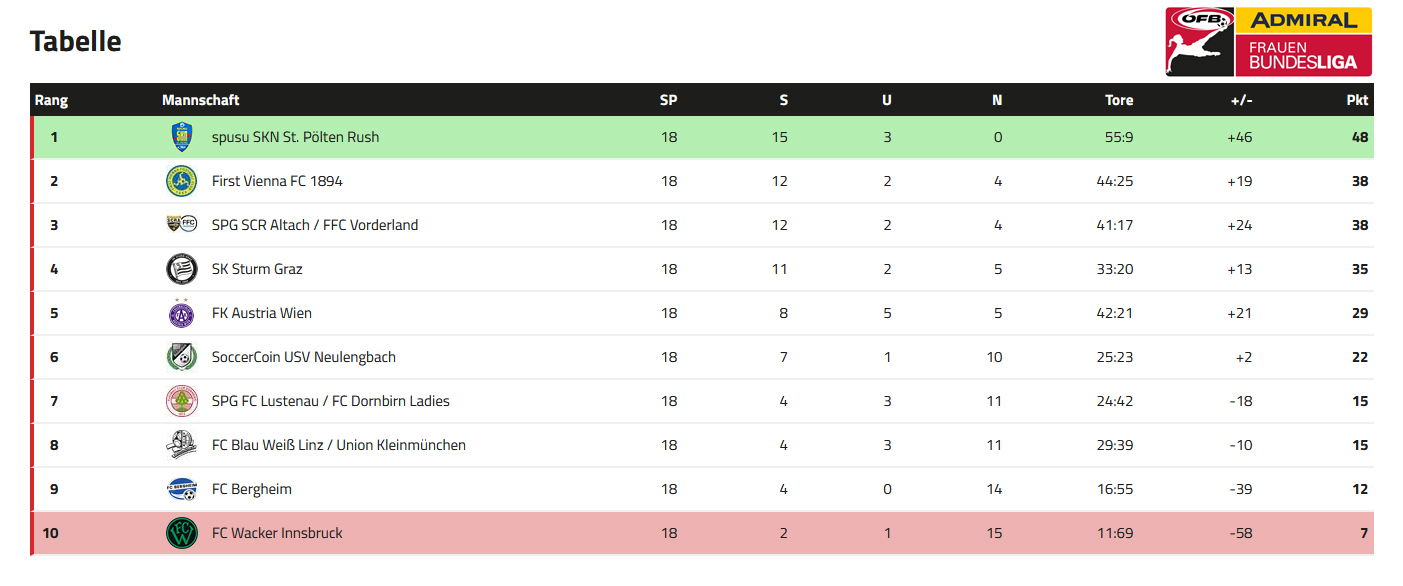Click the Mannschaft column header
Image resolution: width=1403 pixels, height=586 pixels.
click(200, 100)
